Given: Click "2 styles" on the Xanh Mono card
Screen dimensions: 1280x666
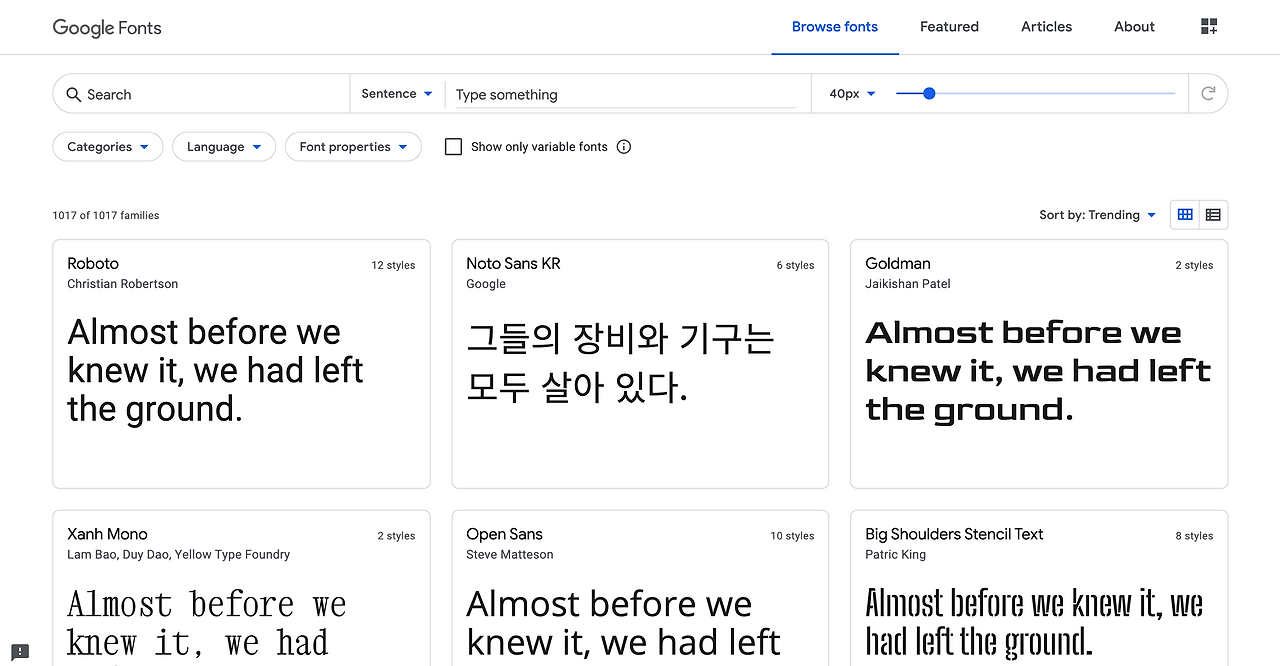Looking at the screenshot, I should click(x=396, y=536).
